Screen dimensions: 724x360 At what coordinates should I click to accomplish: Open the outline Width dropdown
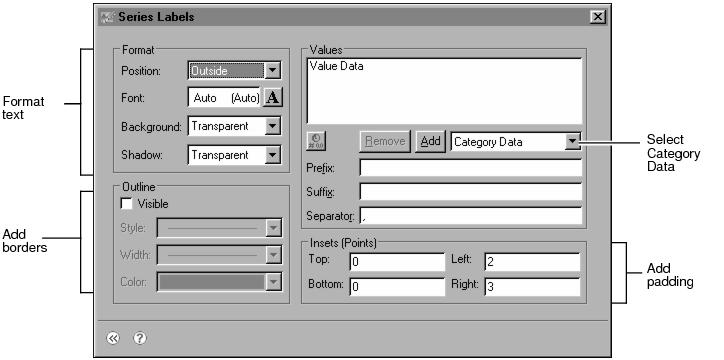pyautogui.click(x=219, y=255)
